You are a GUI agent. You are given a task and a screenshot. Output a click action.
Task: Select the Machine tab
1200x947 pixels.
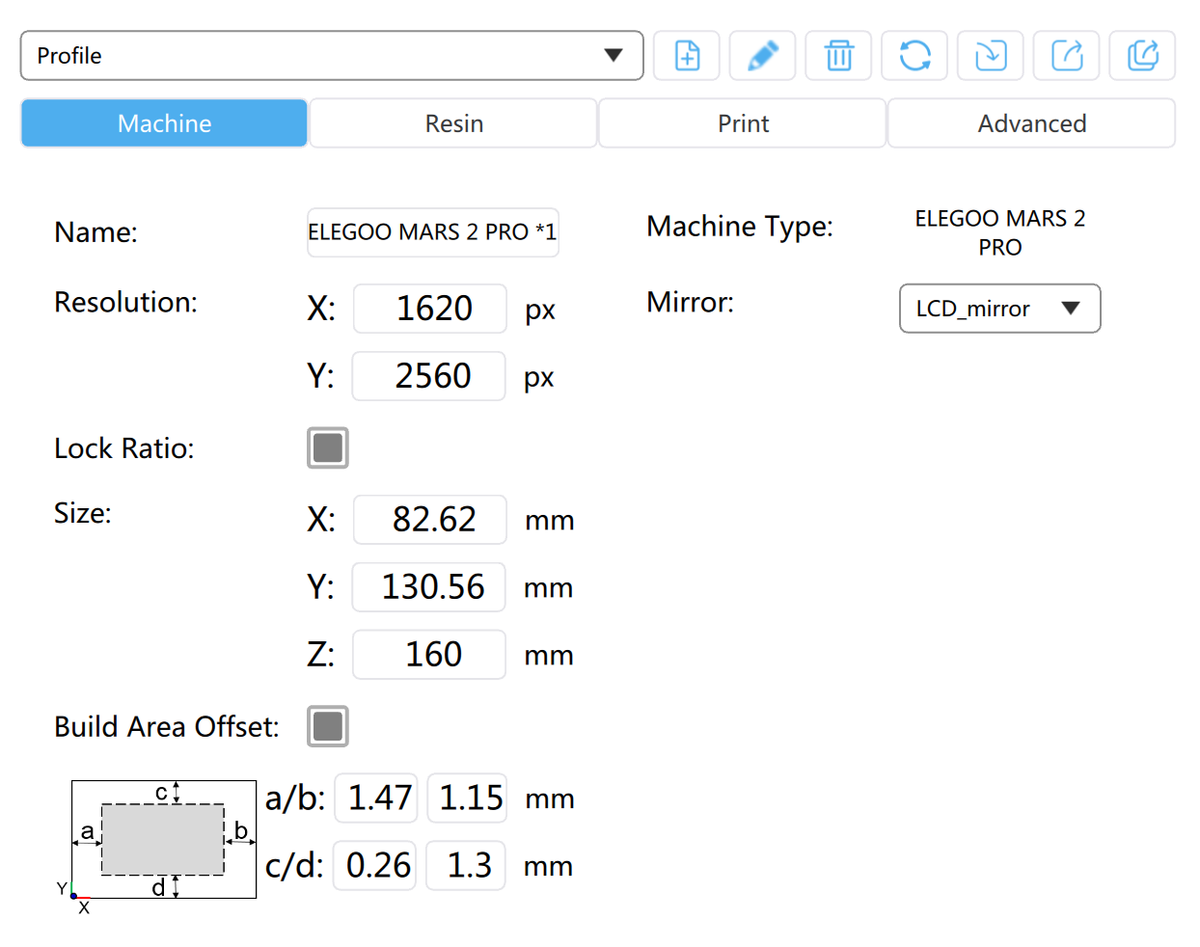[x=164, y=123]
